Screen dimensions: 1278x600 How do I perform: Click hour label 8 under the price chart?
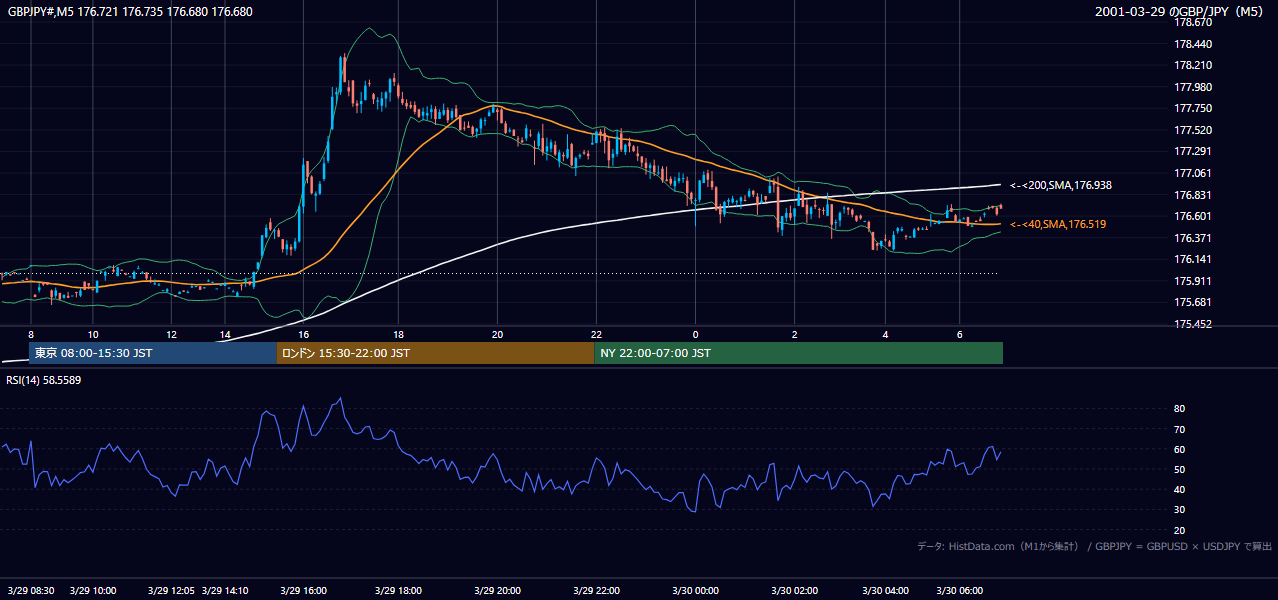click(31, 334)
